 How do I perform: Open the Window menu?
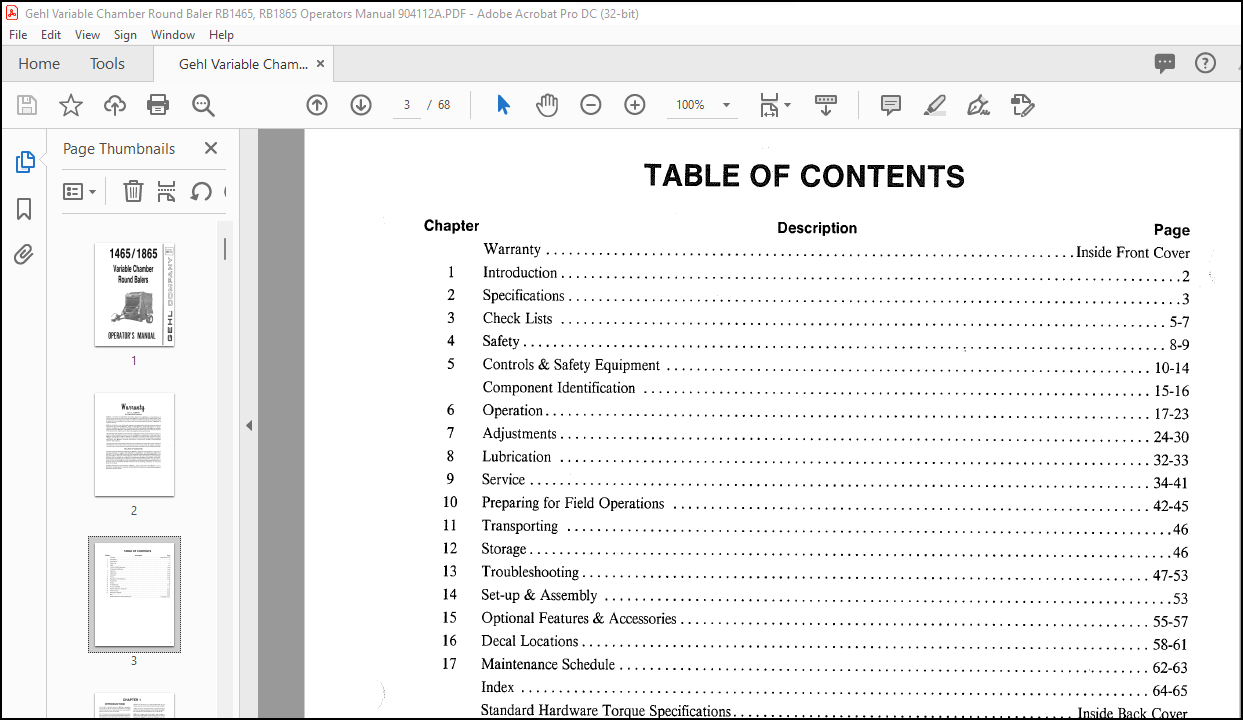[173, 34]
